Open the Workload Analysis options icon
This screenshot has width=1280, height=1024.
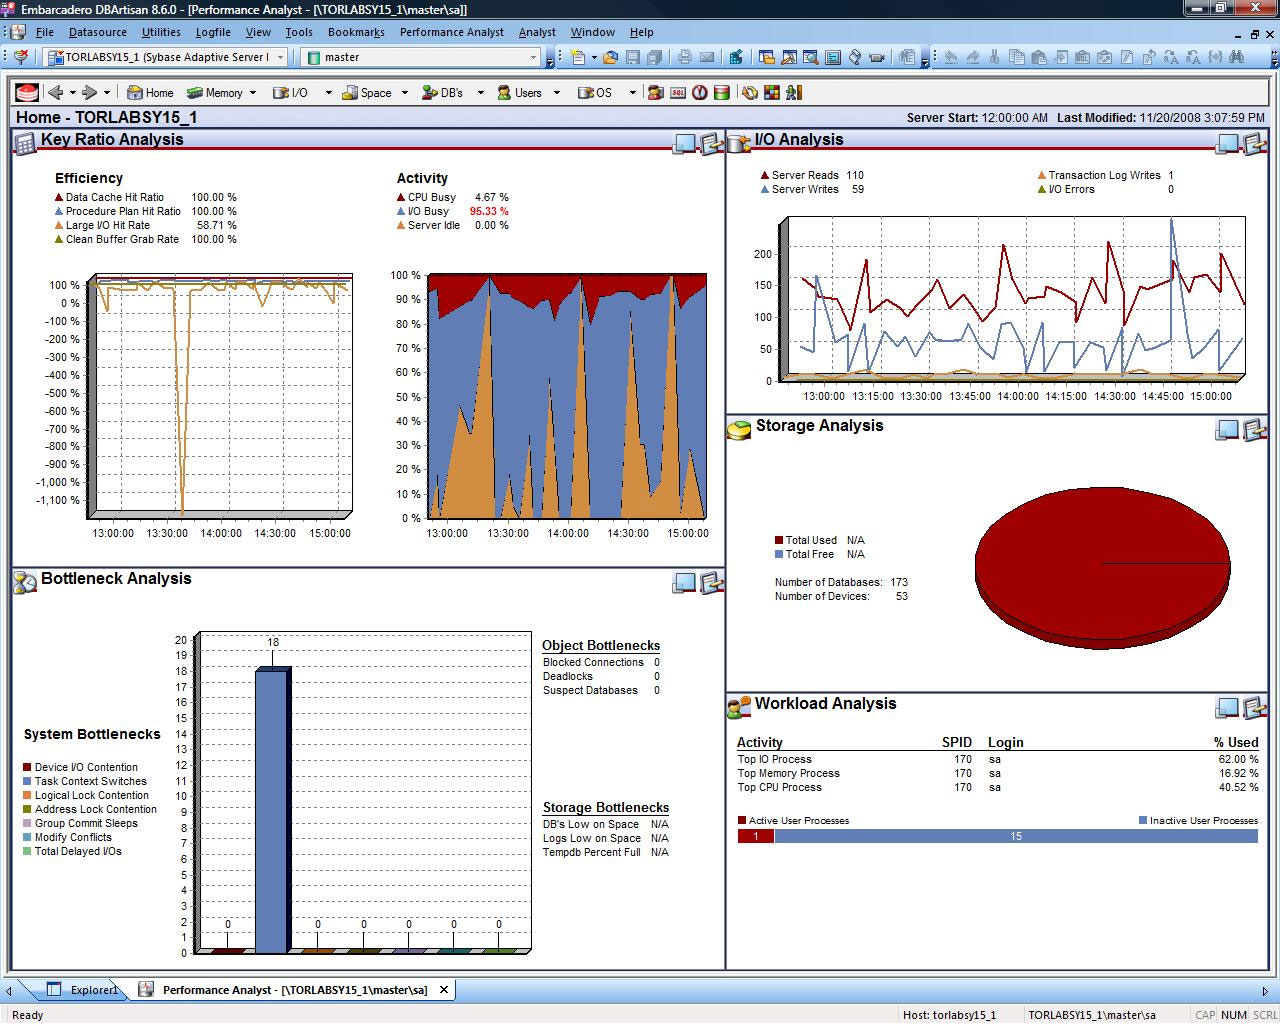(1254, 708)
